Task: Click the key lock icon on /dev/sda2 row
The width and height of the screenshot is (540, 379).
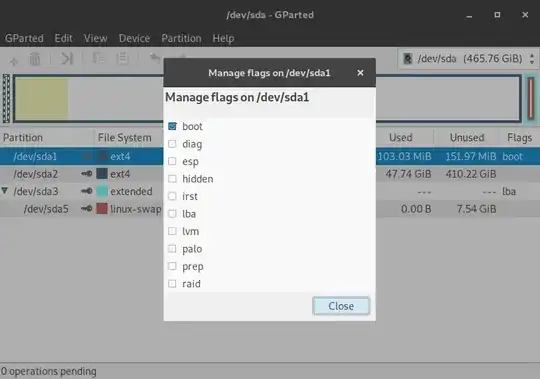Action: [x=86, y=174]
